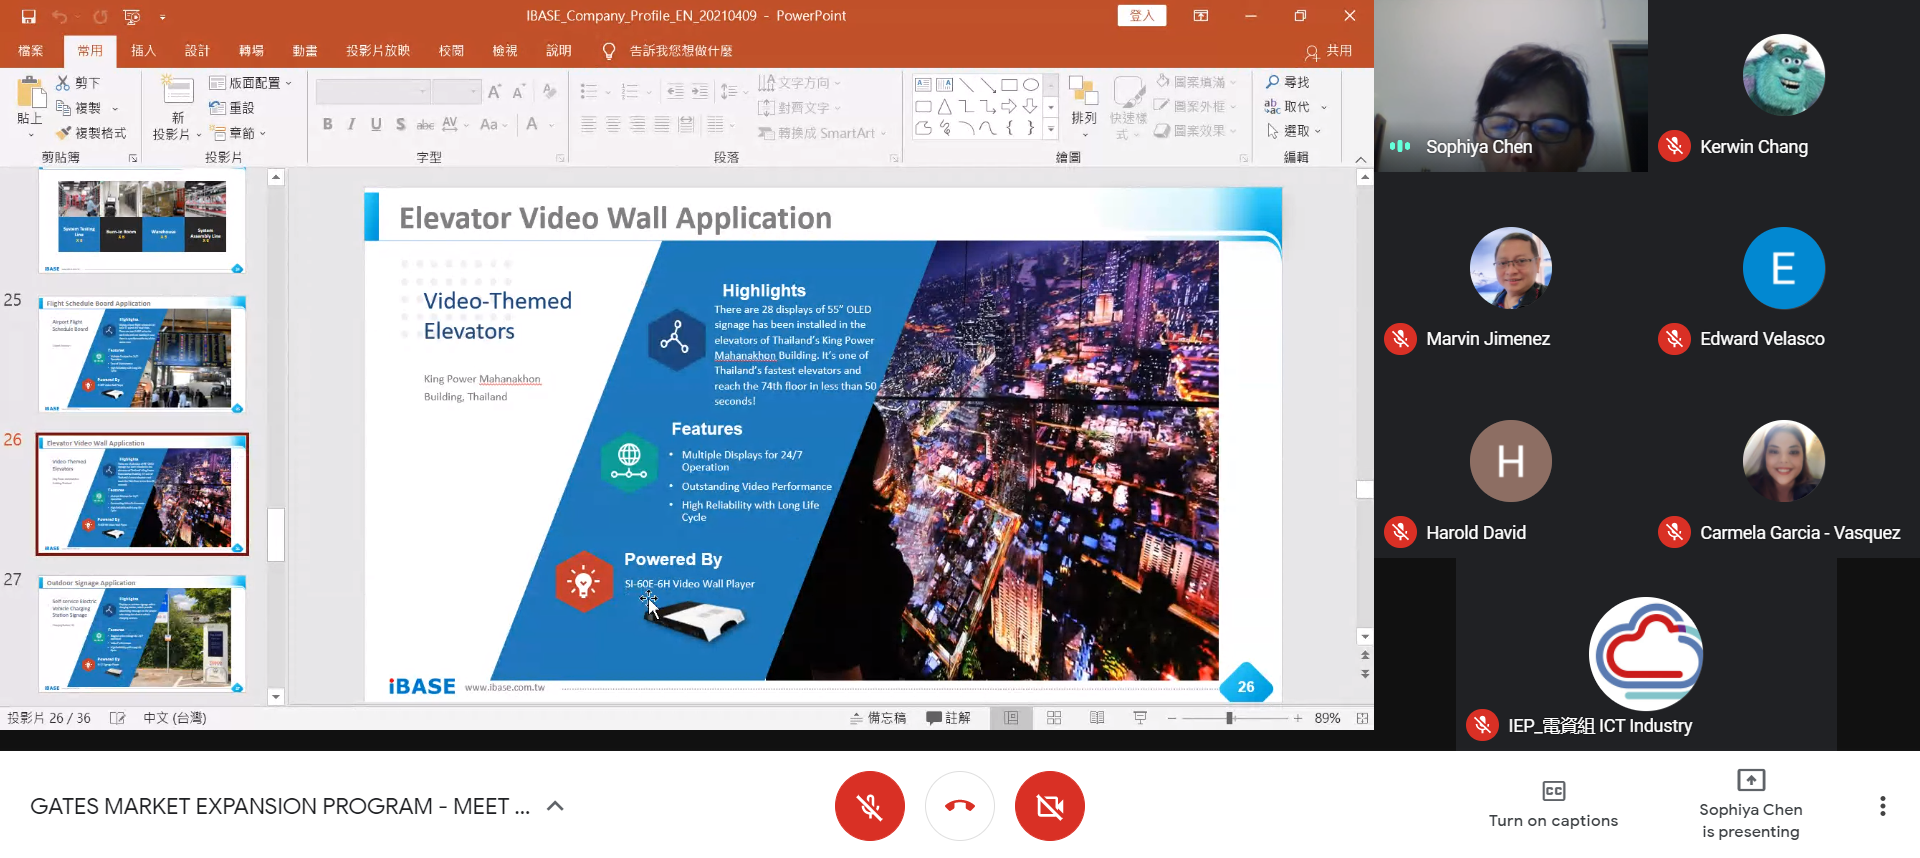Open the 動畫 animations tab

[x=305, y=51]
